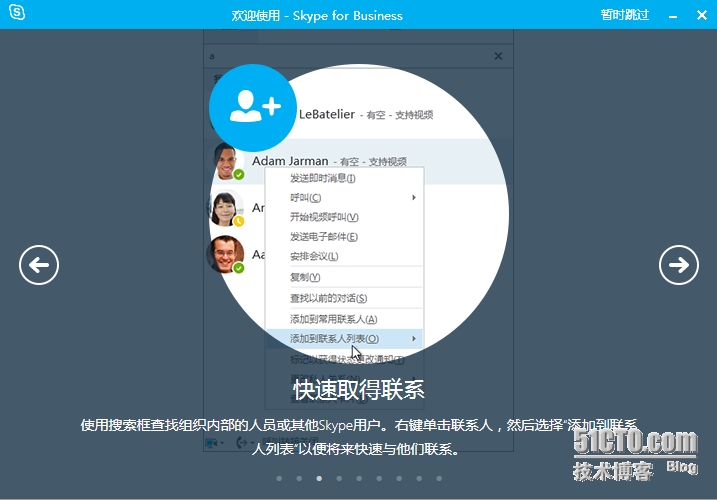This screenshot has width=717, height=500.
Task: Expand the arrow next to 呼叫(C)
Action: (413, 198)
